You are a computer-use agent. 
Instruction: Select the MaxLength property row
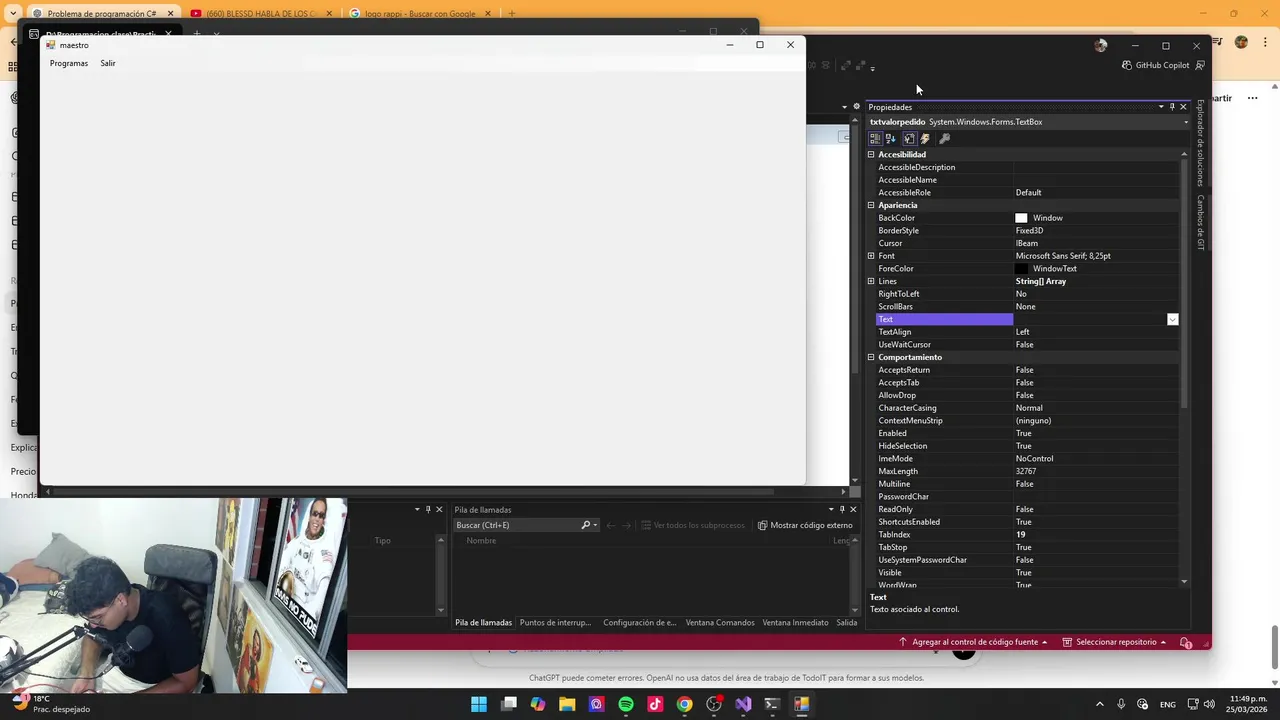click(1027, 471)
